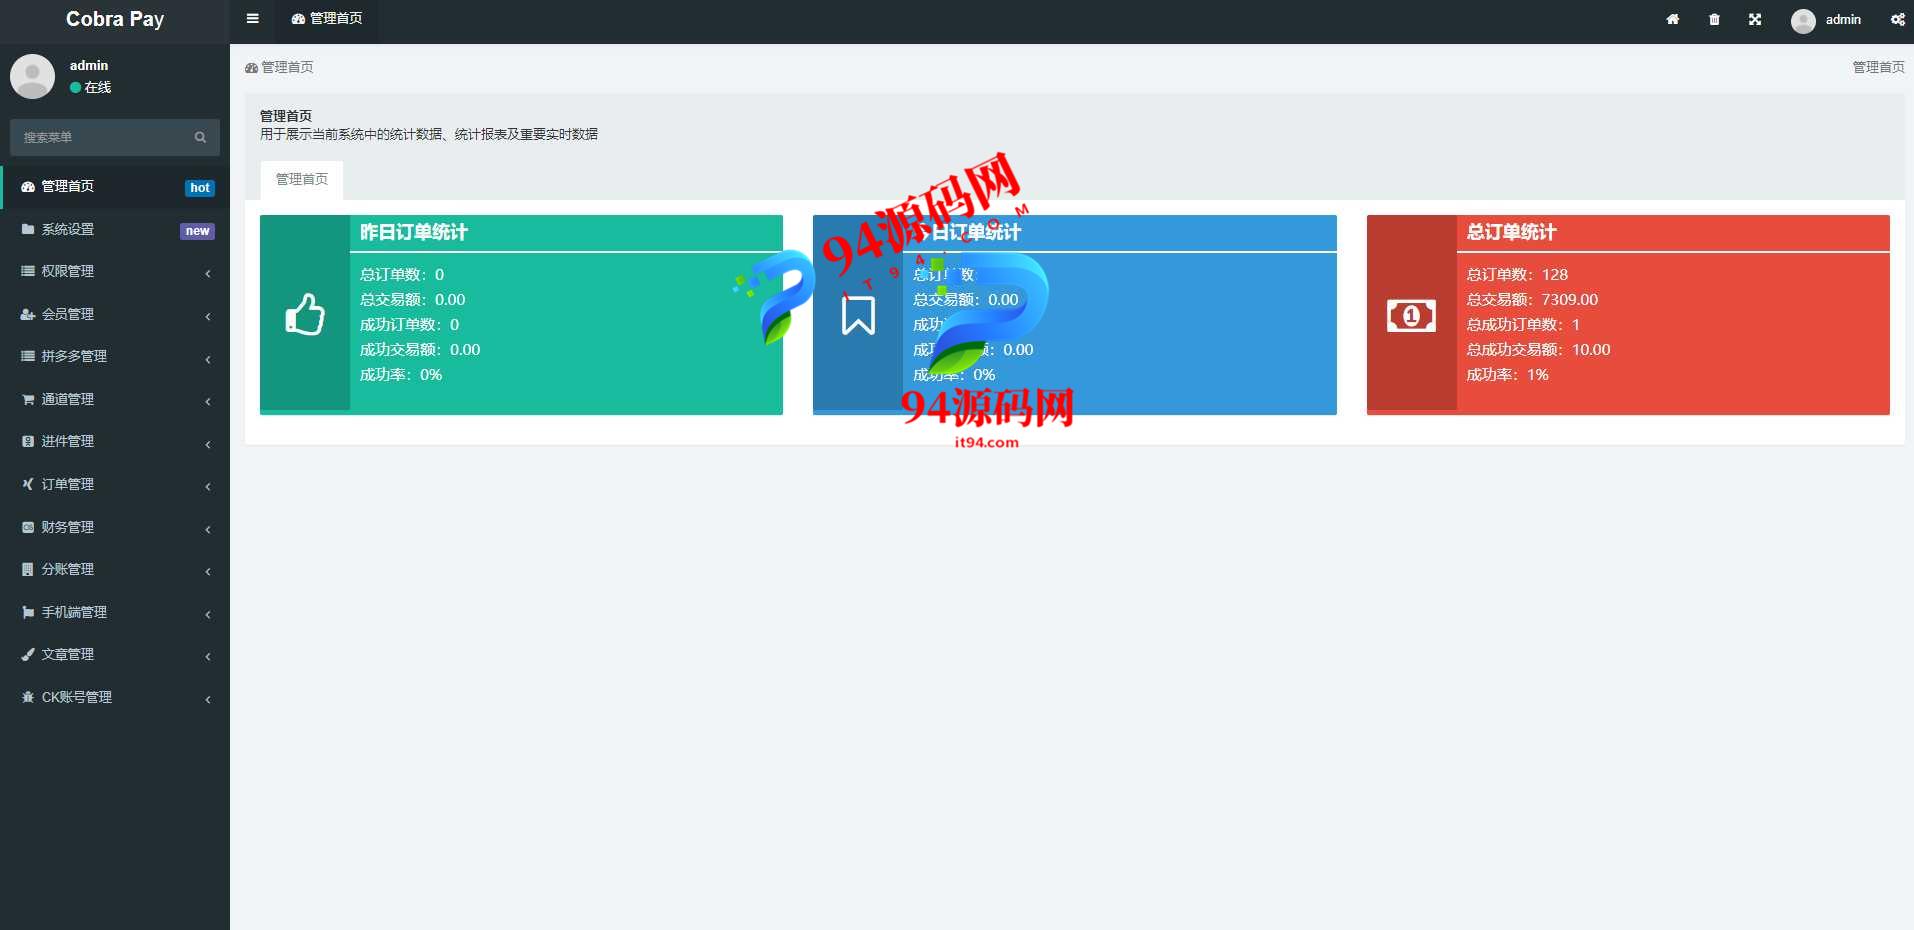Select the 管理首页 tab in top bar
The height and width of the screenshot is (930, 1914).
(x=327, y=19)
